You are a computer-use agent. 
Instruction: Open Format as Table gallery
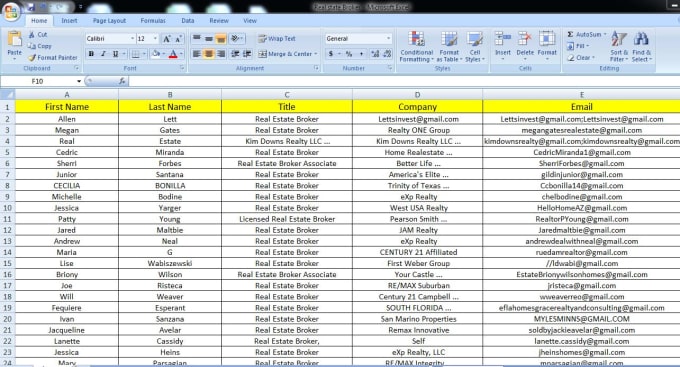tap(449, 47)
